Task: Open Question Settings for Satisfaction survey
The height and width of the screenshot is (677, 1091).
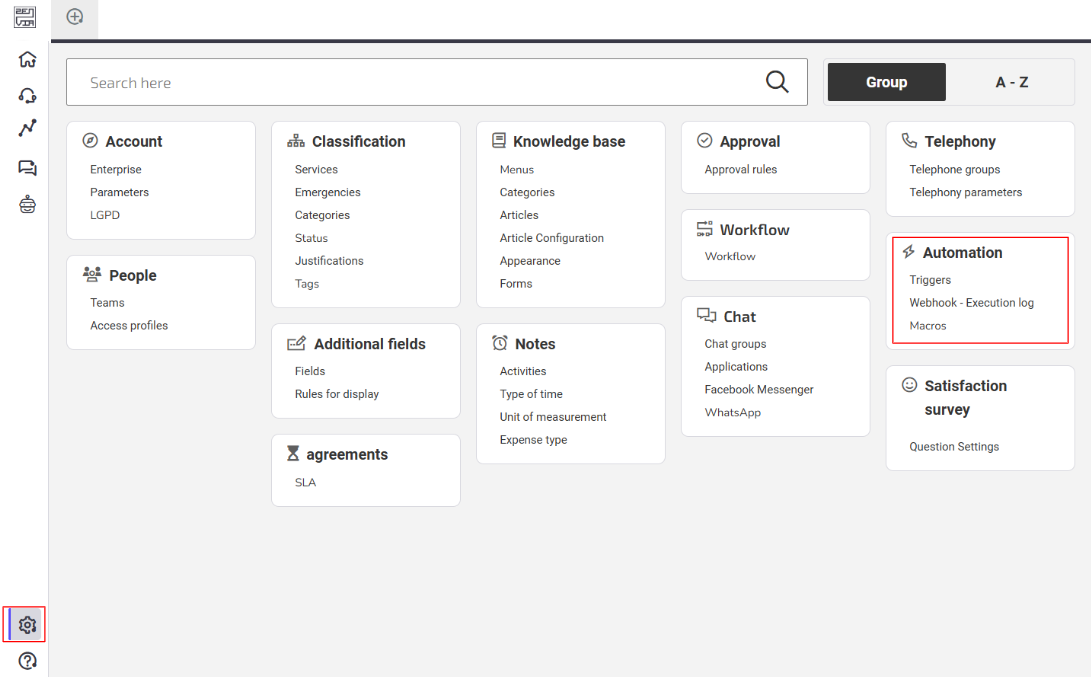Action: [954, 447]
